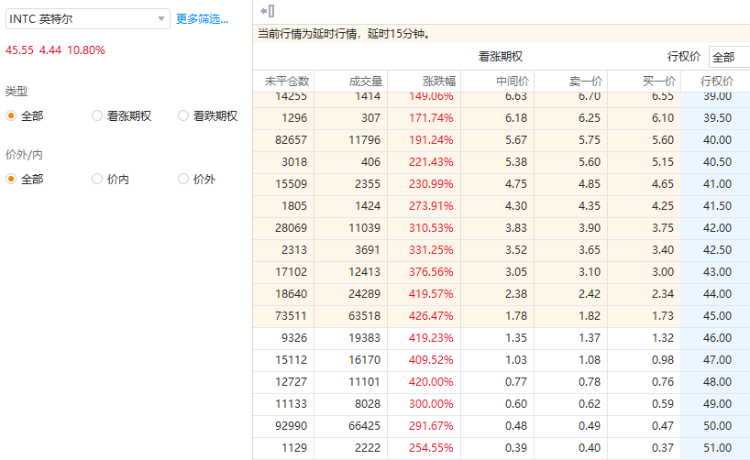Image resolution: width=750 pixels, height=460 pixels.
Task: Click change value 310.53%
Action: coord(431,228)
